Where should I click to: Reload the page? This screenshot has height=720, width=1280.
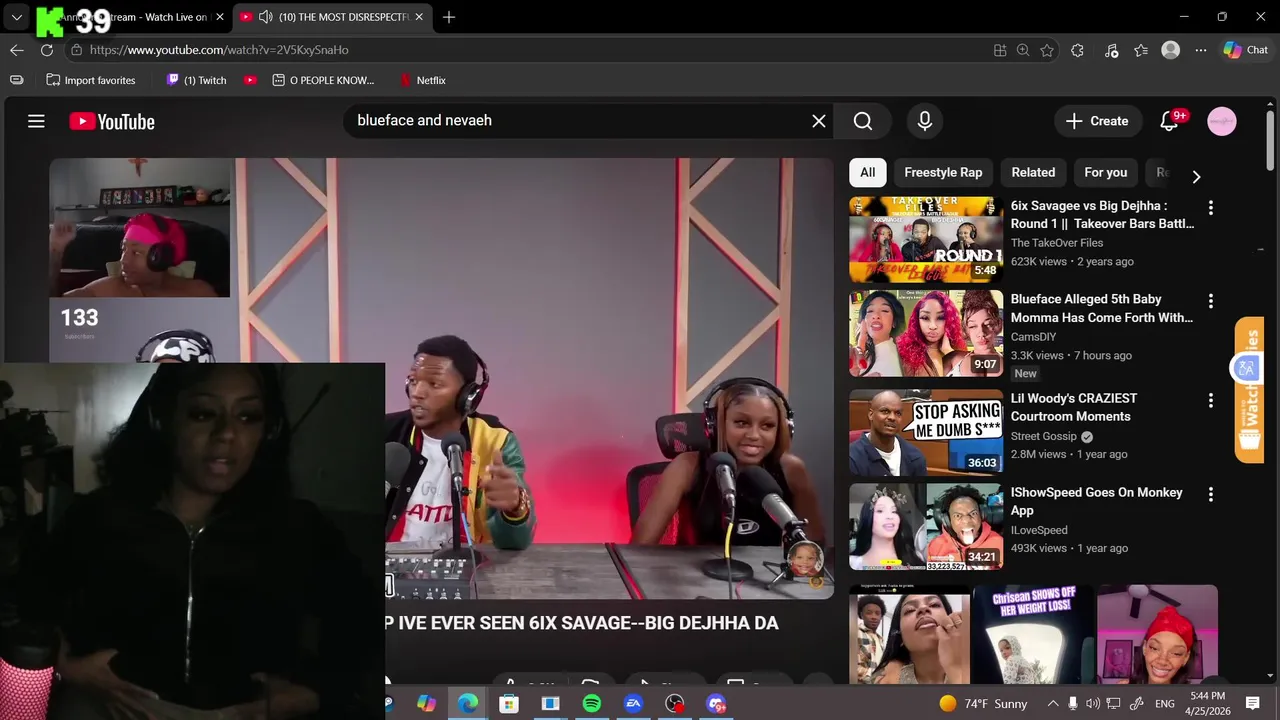click(47, 50)
